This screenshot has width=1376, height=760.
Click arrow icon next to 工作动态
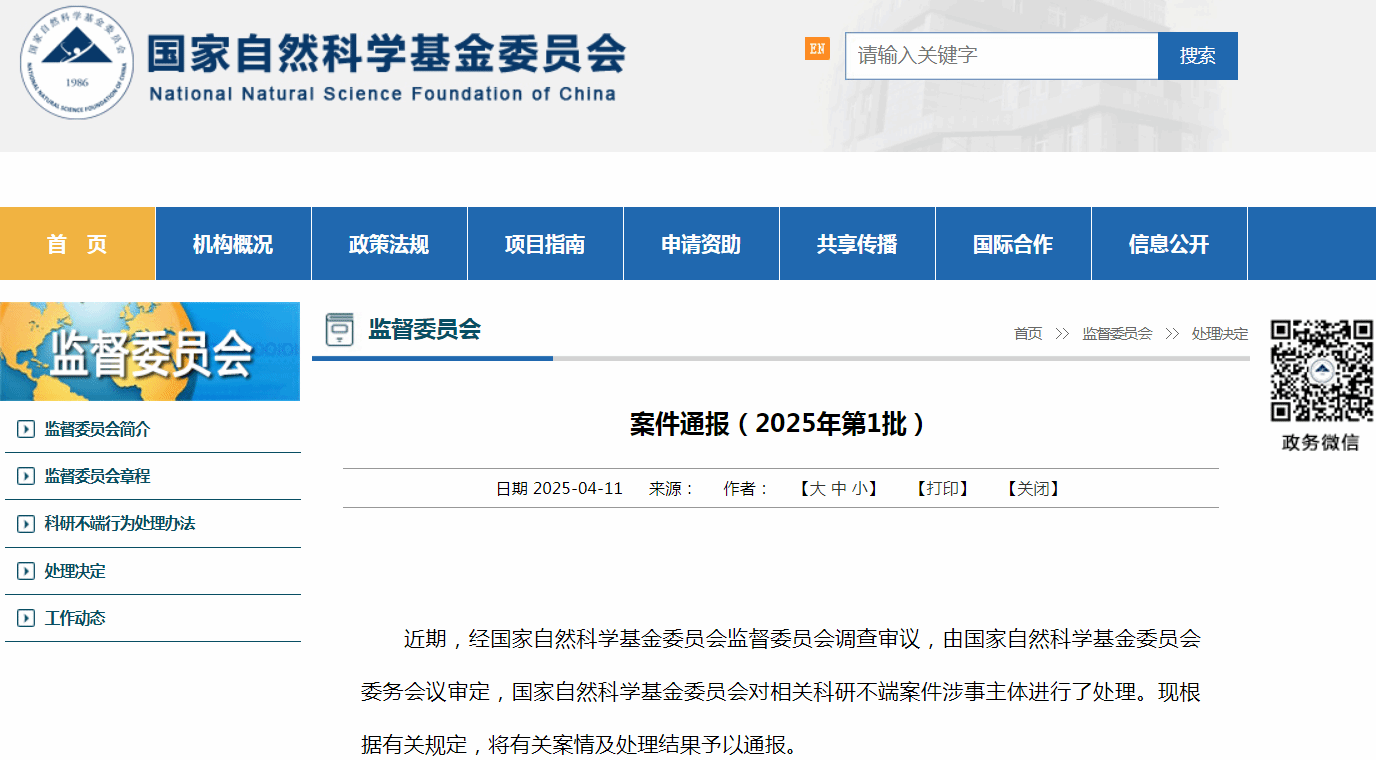[x=26, y=619]
